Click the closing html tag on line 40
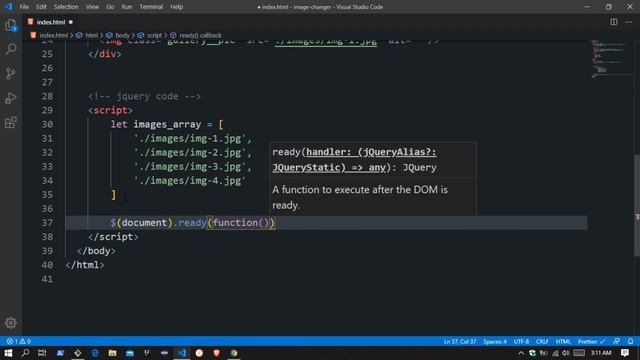The image size is (640, 360). [x=85, y=265]
